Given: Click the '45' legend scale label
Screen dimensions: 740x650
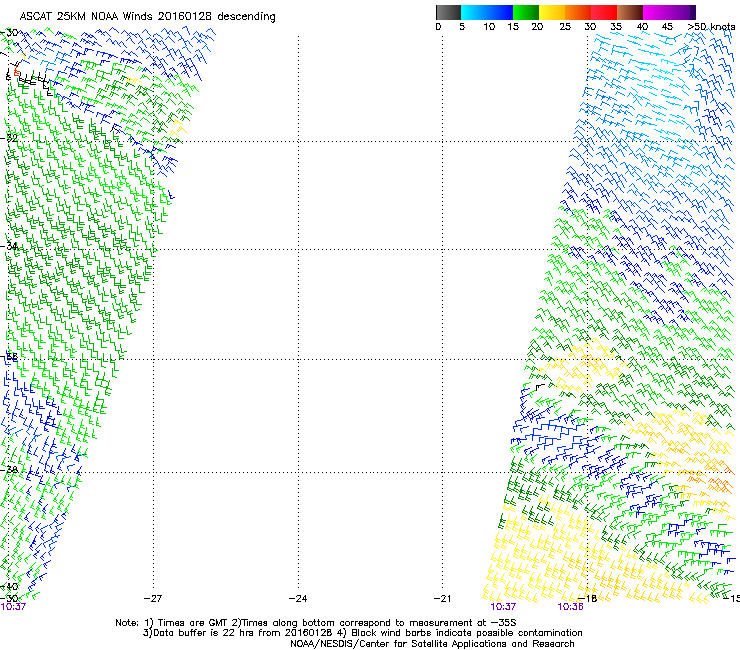Looking at the screenshot, I should pos(667,27).
